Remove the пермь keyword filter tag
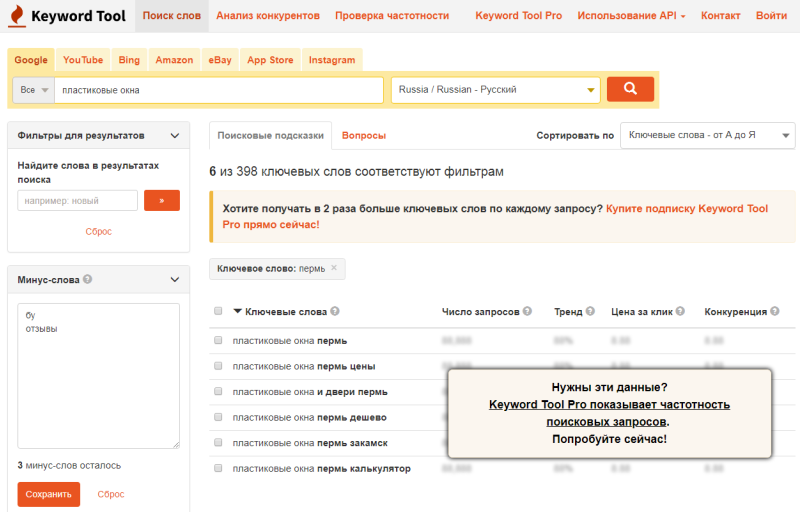Screen dimensions: 800x512 (334, 268)
